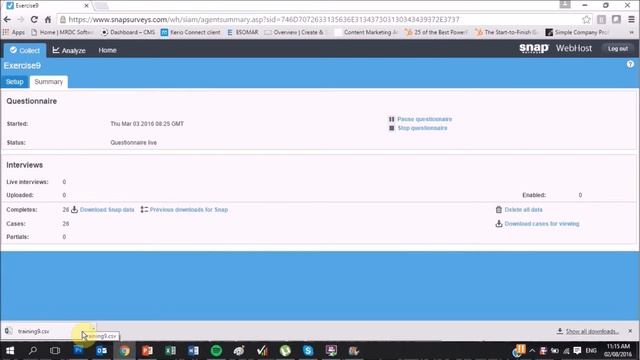Launch Excel from the taskbar
Screen dimensions: 640x360
click(x=170, y=351)
